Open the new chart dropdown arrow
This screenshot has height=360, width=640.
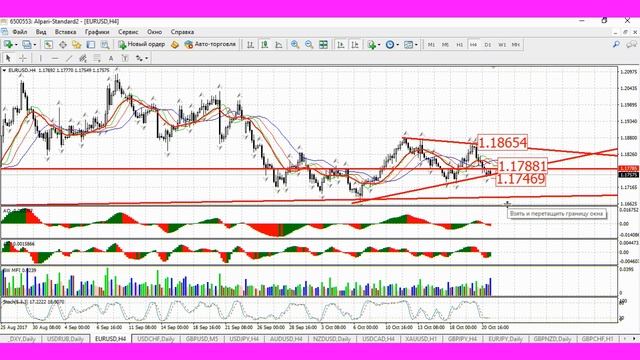pyautogui.click(x=16, y=45)
